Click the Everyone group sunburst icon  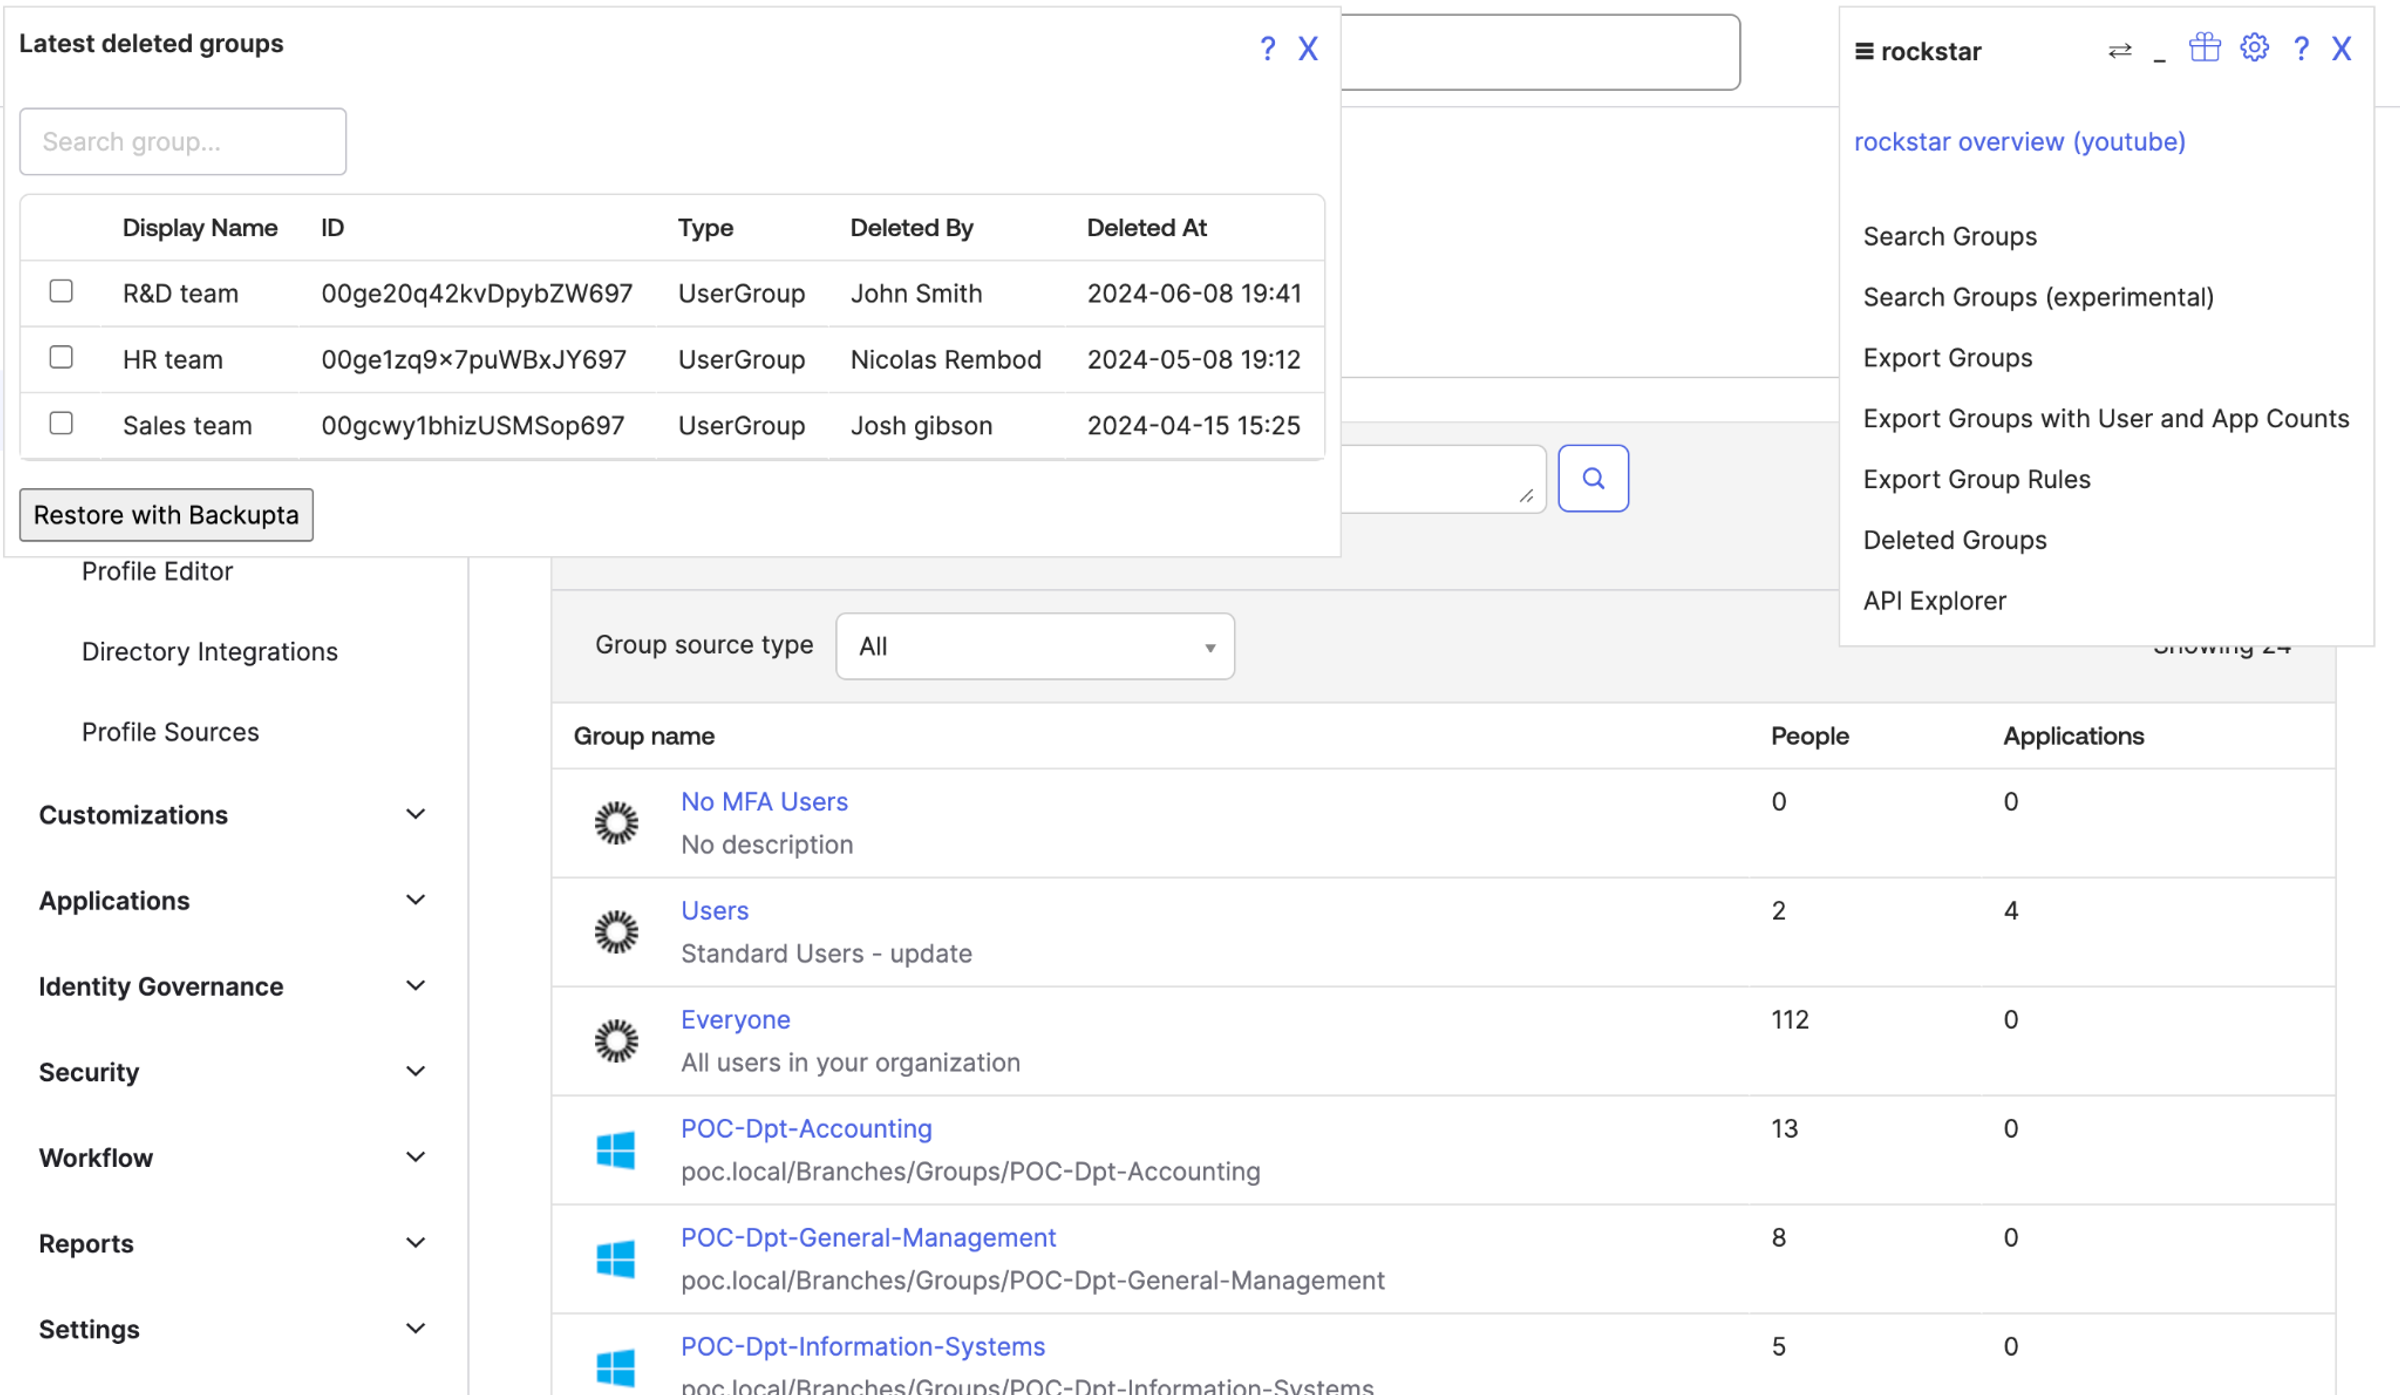point(616,1041)
